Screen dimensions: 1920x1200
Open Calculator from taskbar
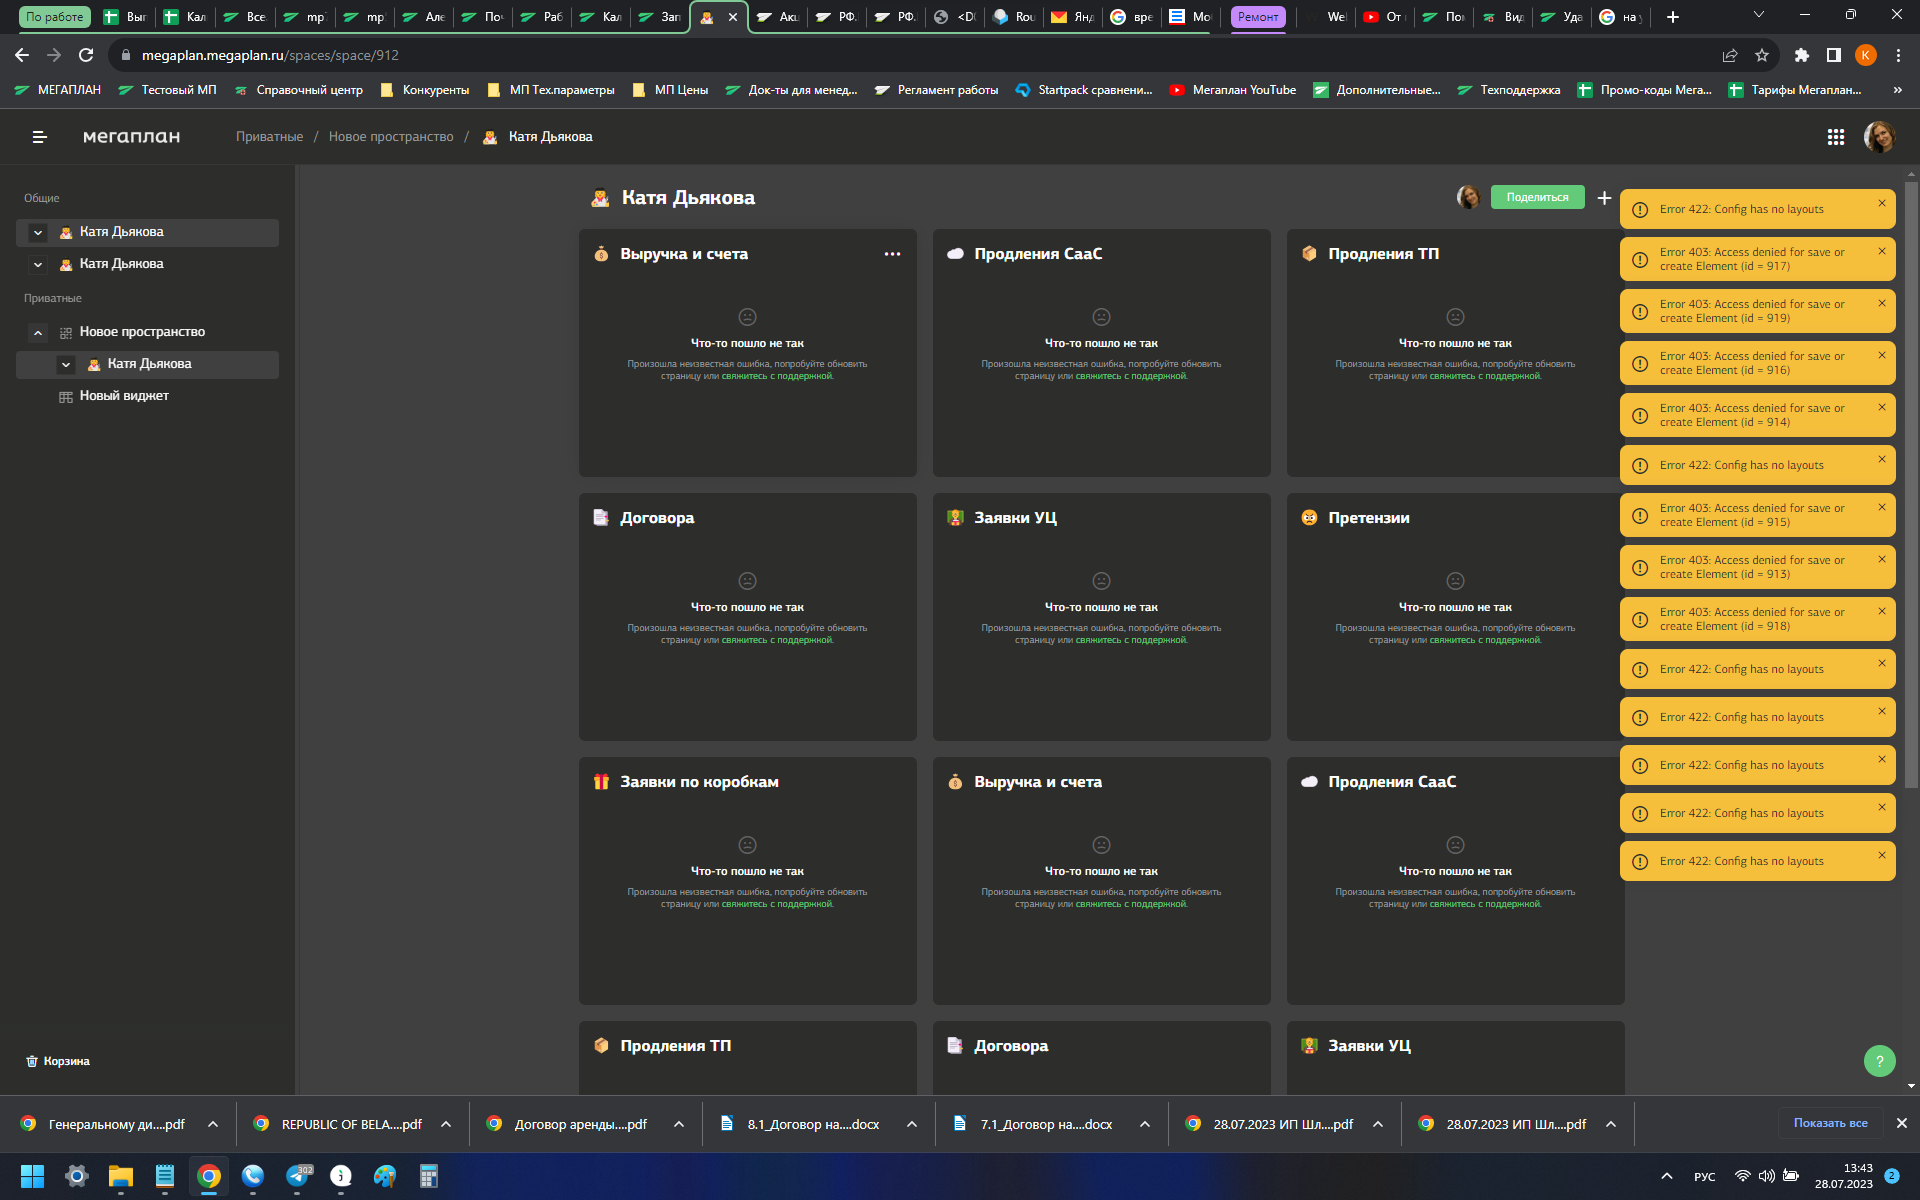429,1176
